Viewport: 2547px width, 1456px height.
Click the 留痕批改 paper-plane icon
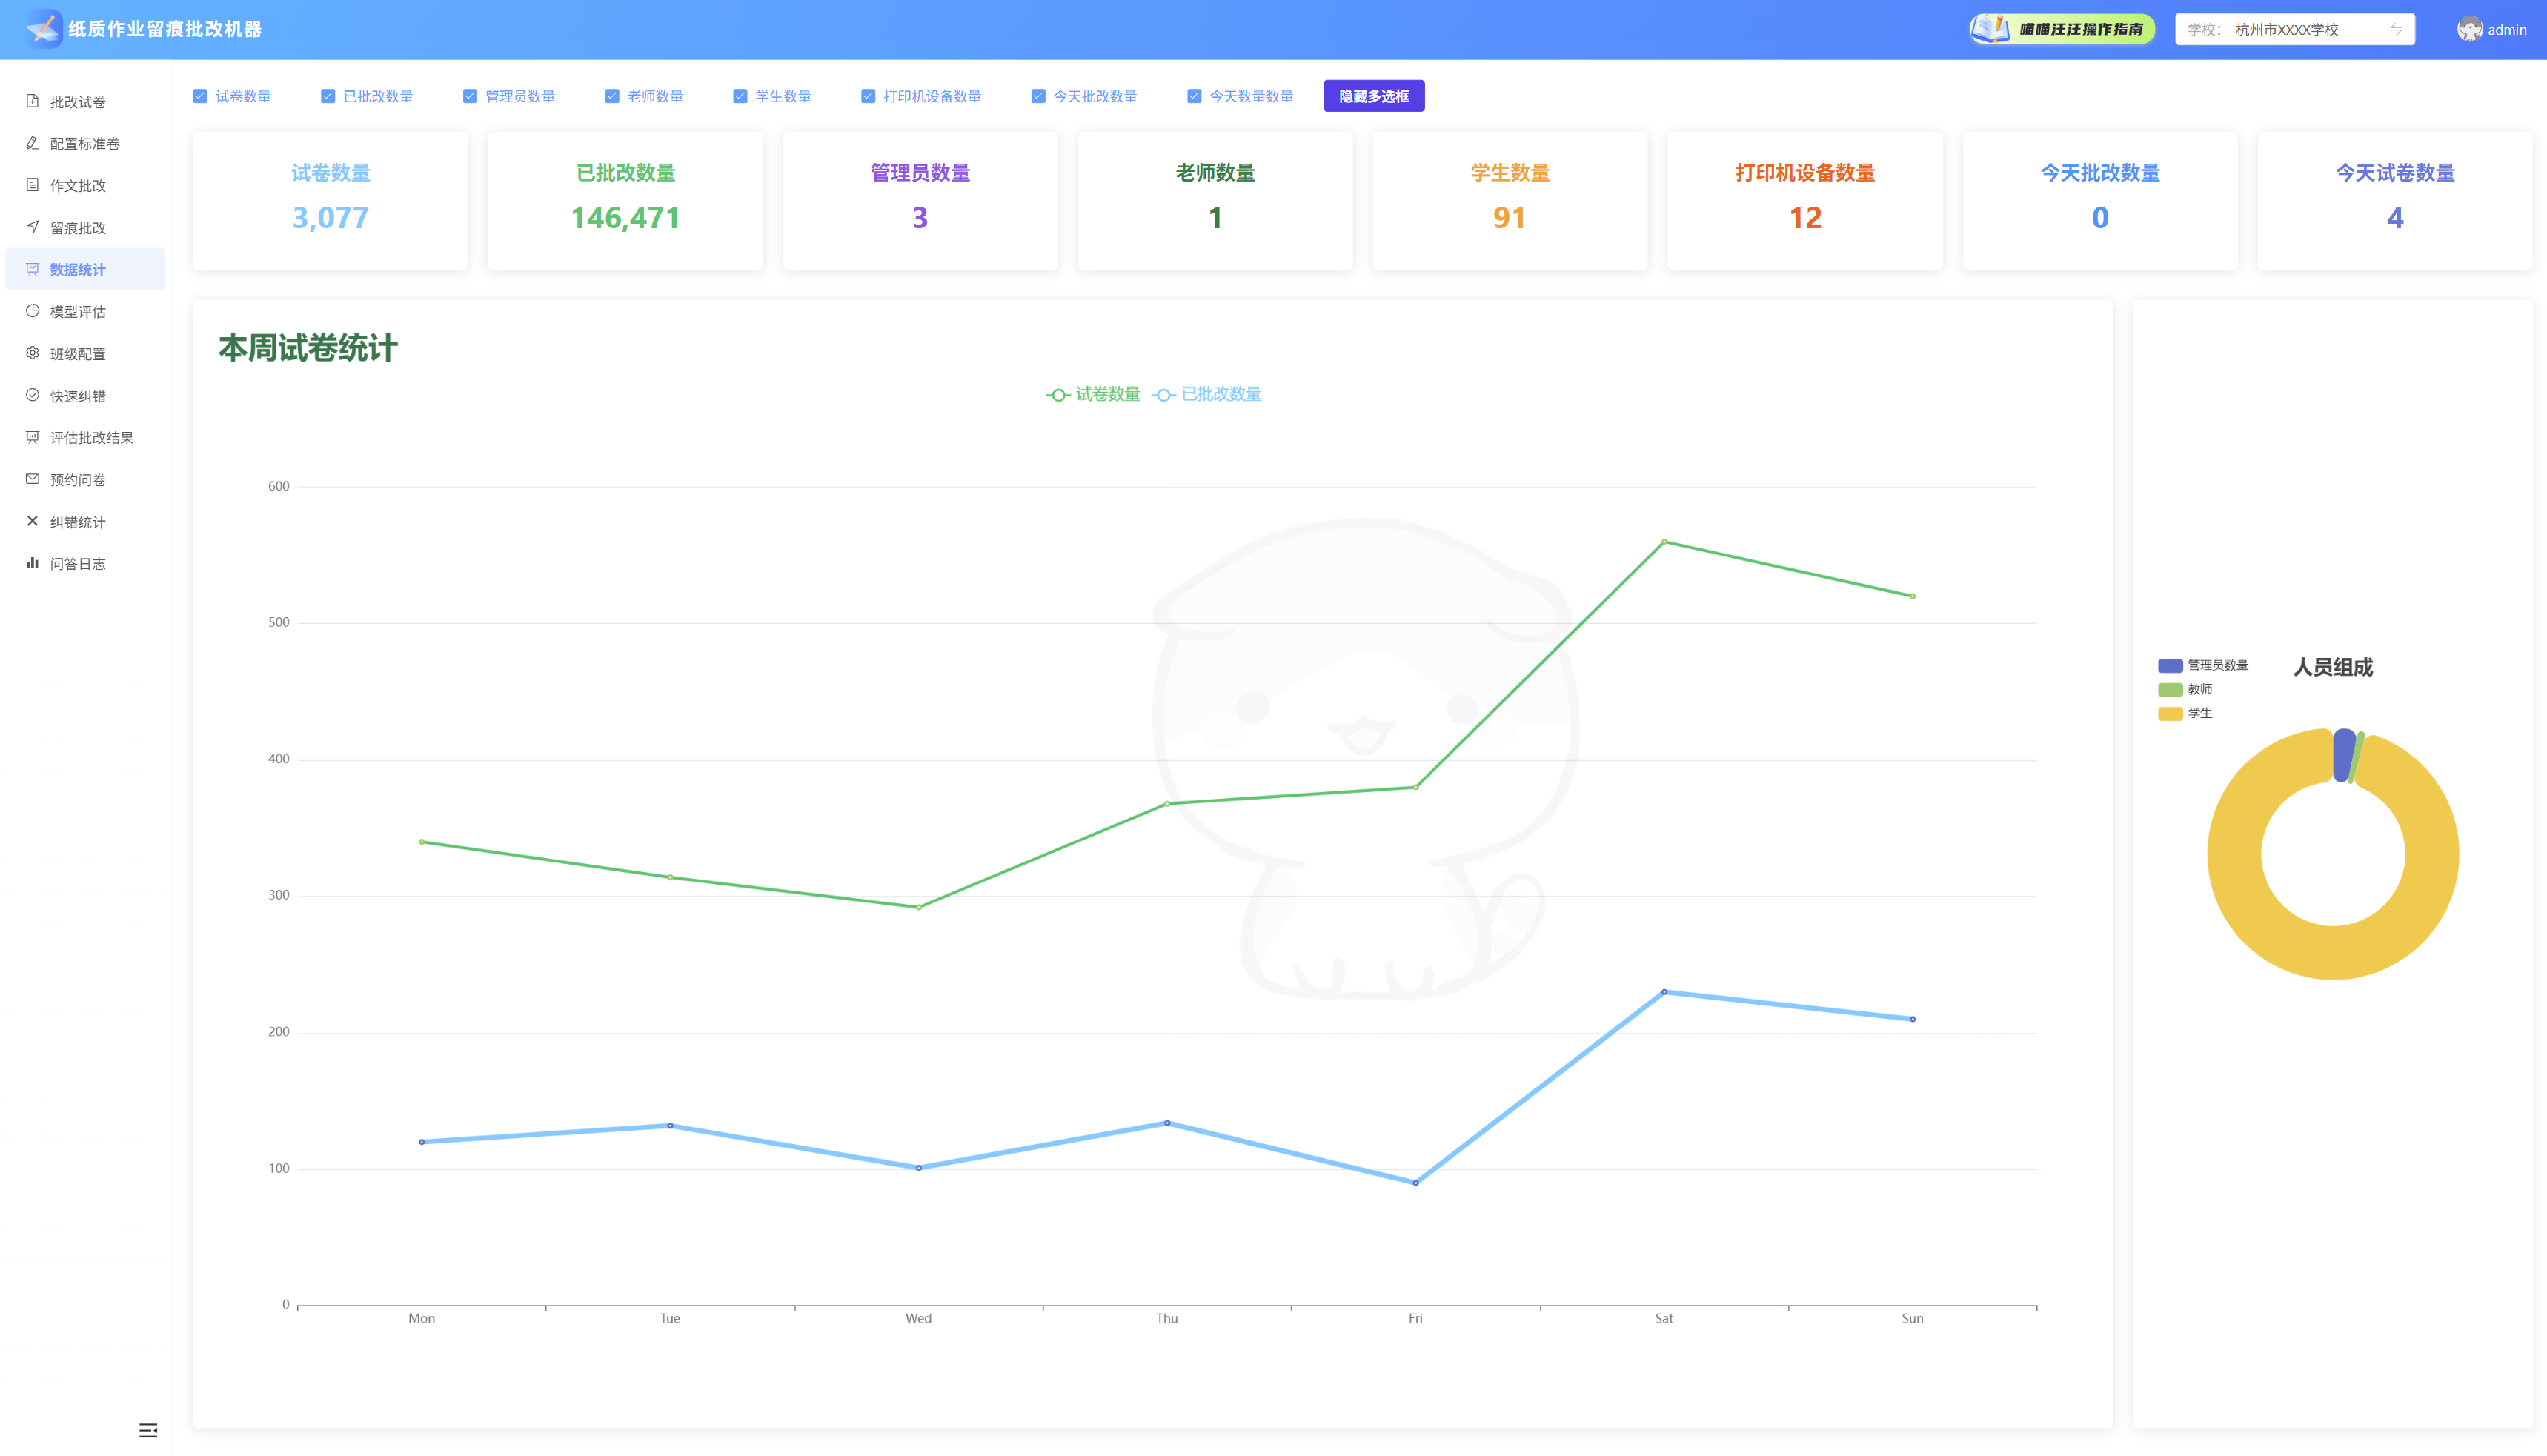tap(32, 227)
